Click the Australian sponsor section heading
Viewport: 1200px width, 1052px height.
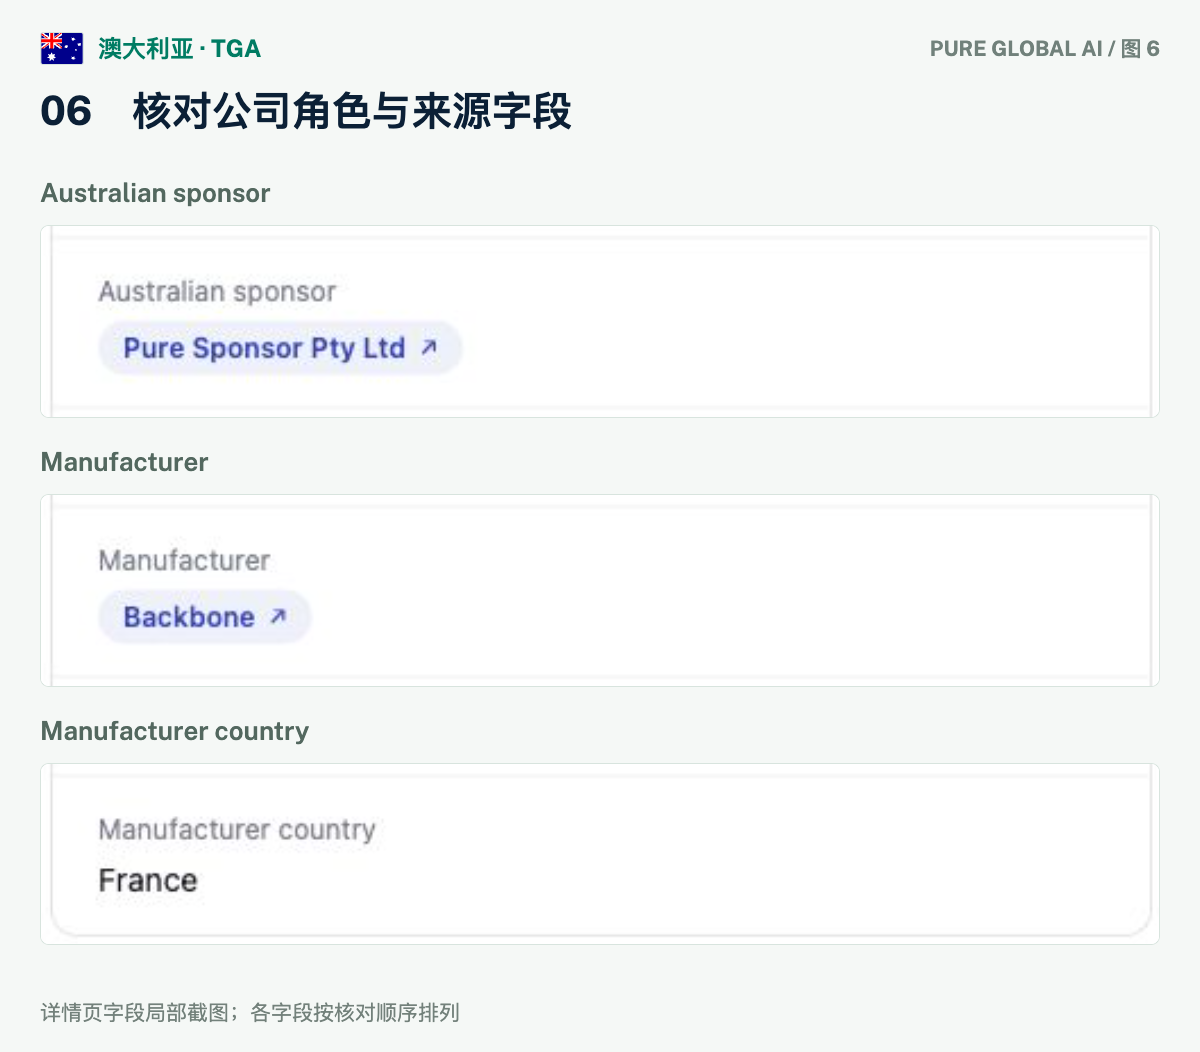point(155,193)
